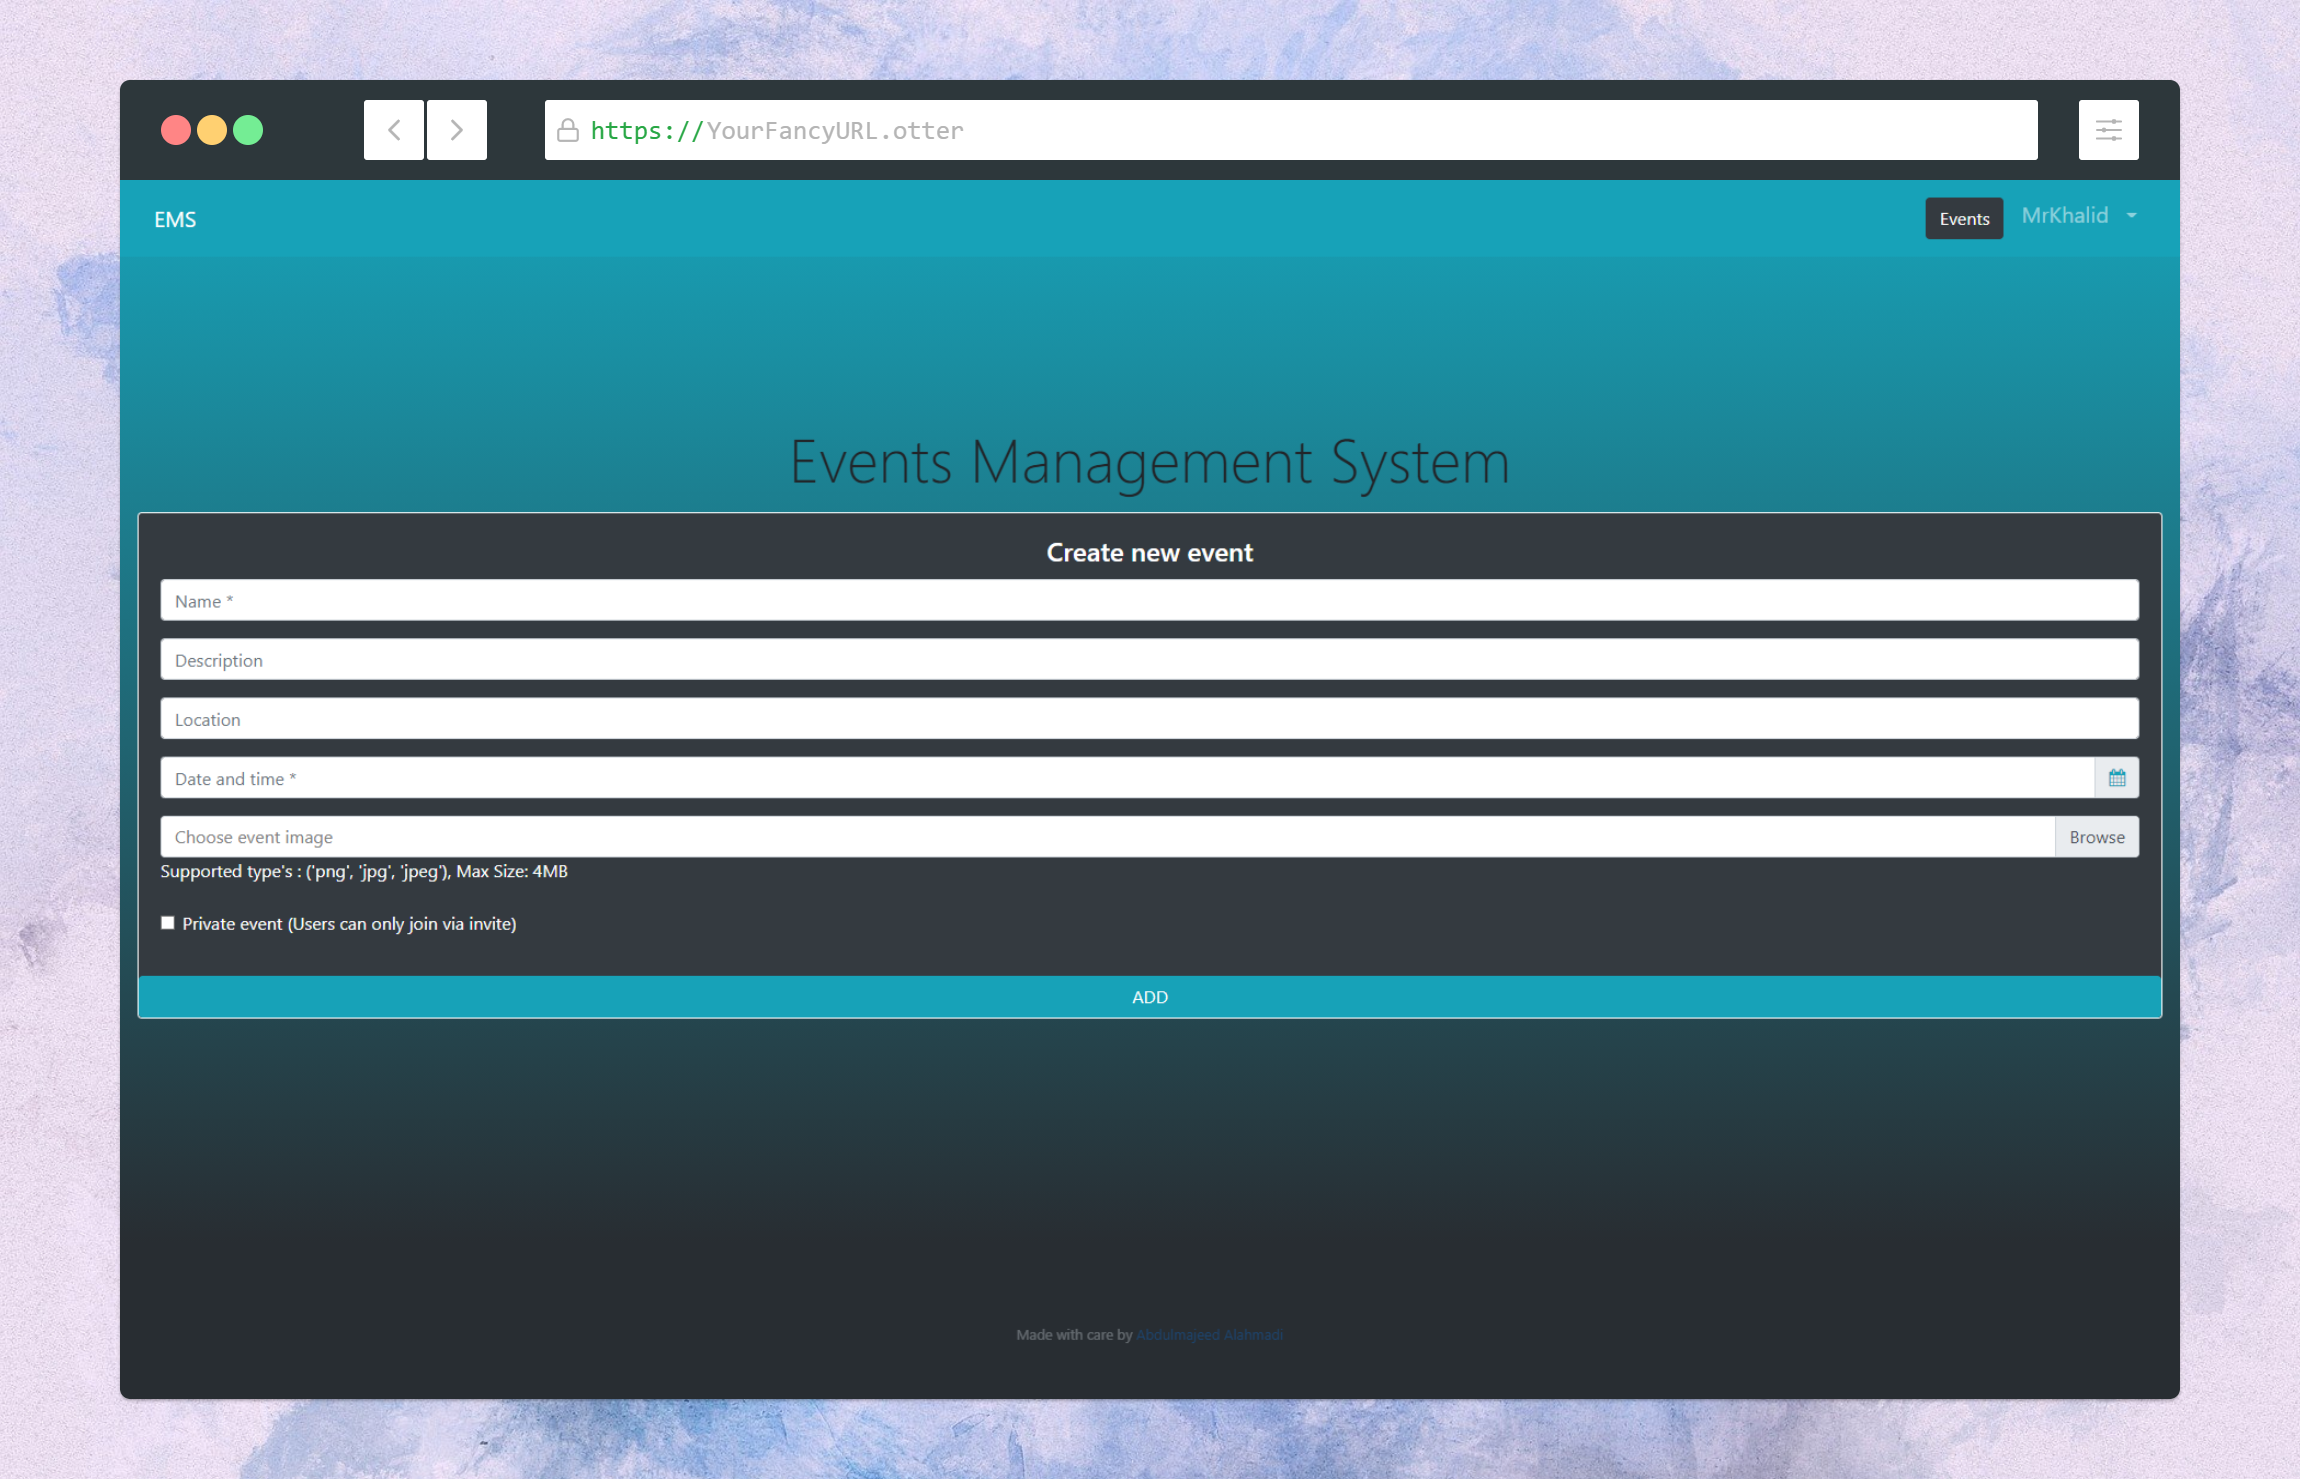Click the browser forward arrow button
Viewport: 2300px width, 1479px height.
(x=457, y=130)
